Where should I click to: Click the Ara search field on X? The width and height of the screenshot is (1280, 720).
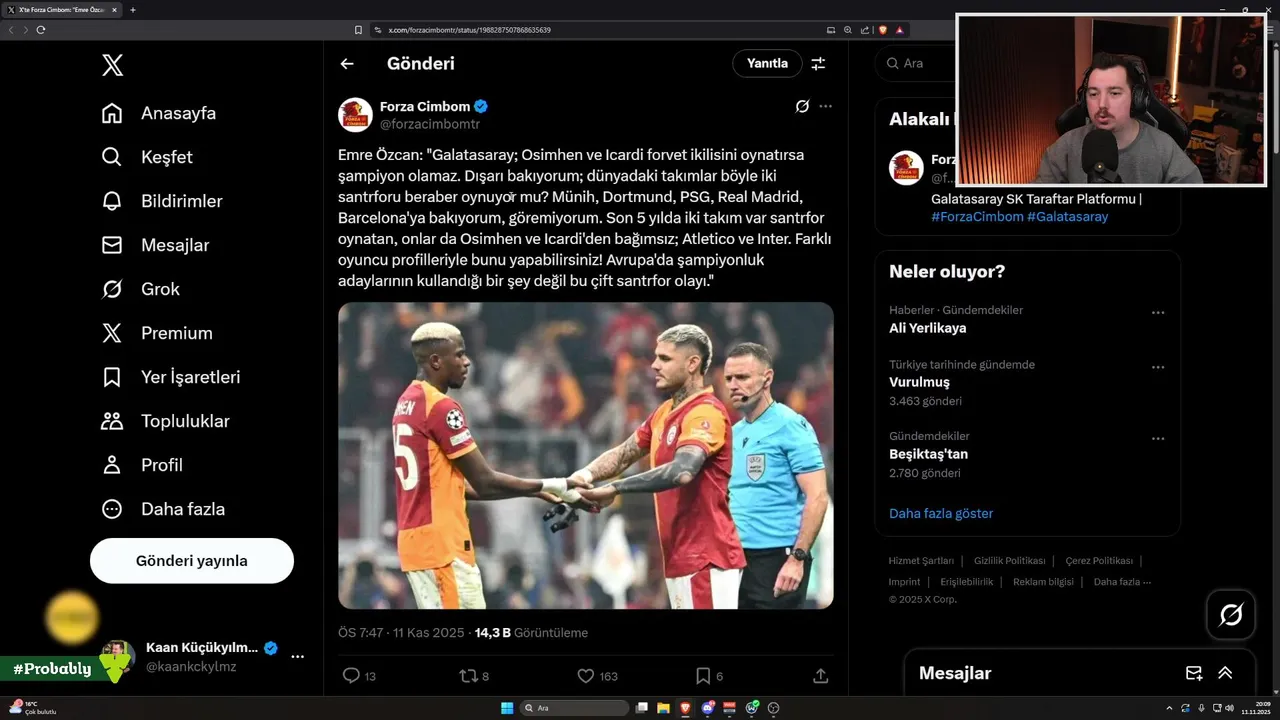915,63
